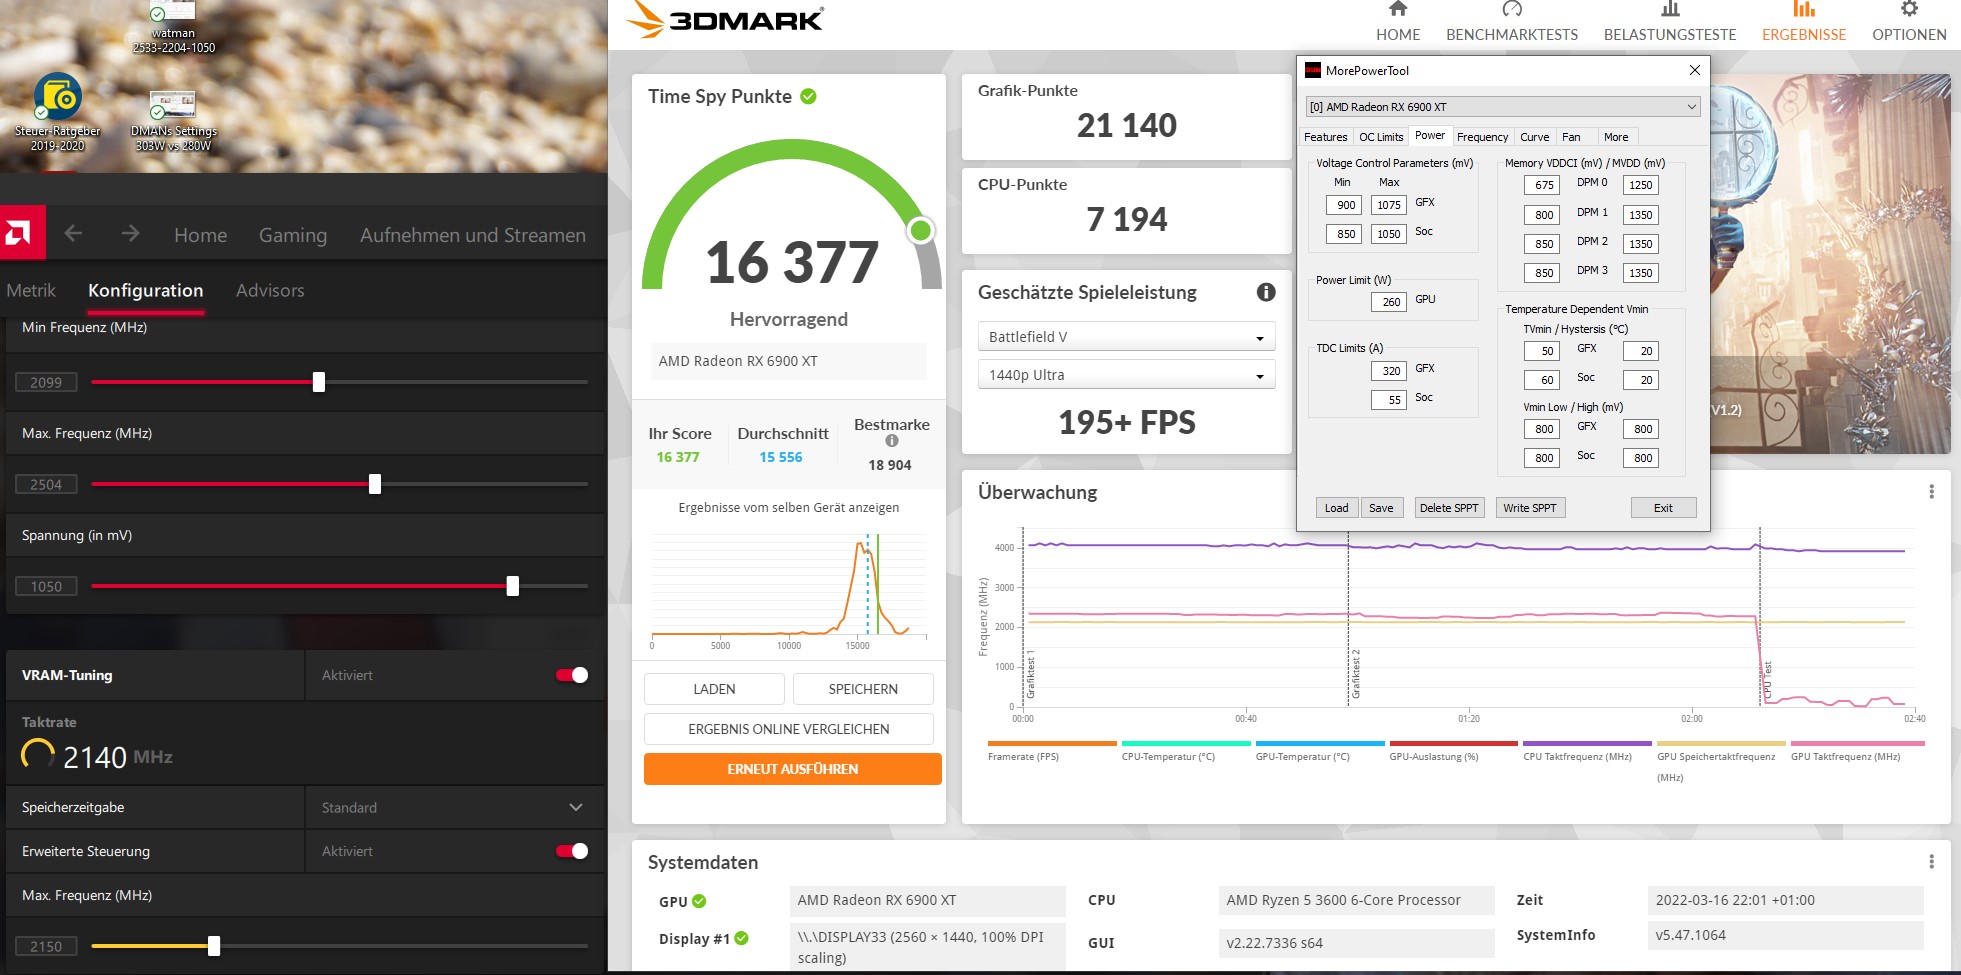Toggle Framerate (FPS) chart legend
This screenshot has height=975, width=1961.
click(x=1052, y=751)
